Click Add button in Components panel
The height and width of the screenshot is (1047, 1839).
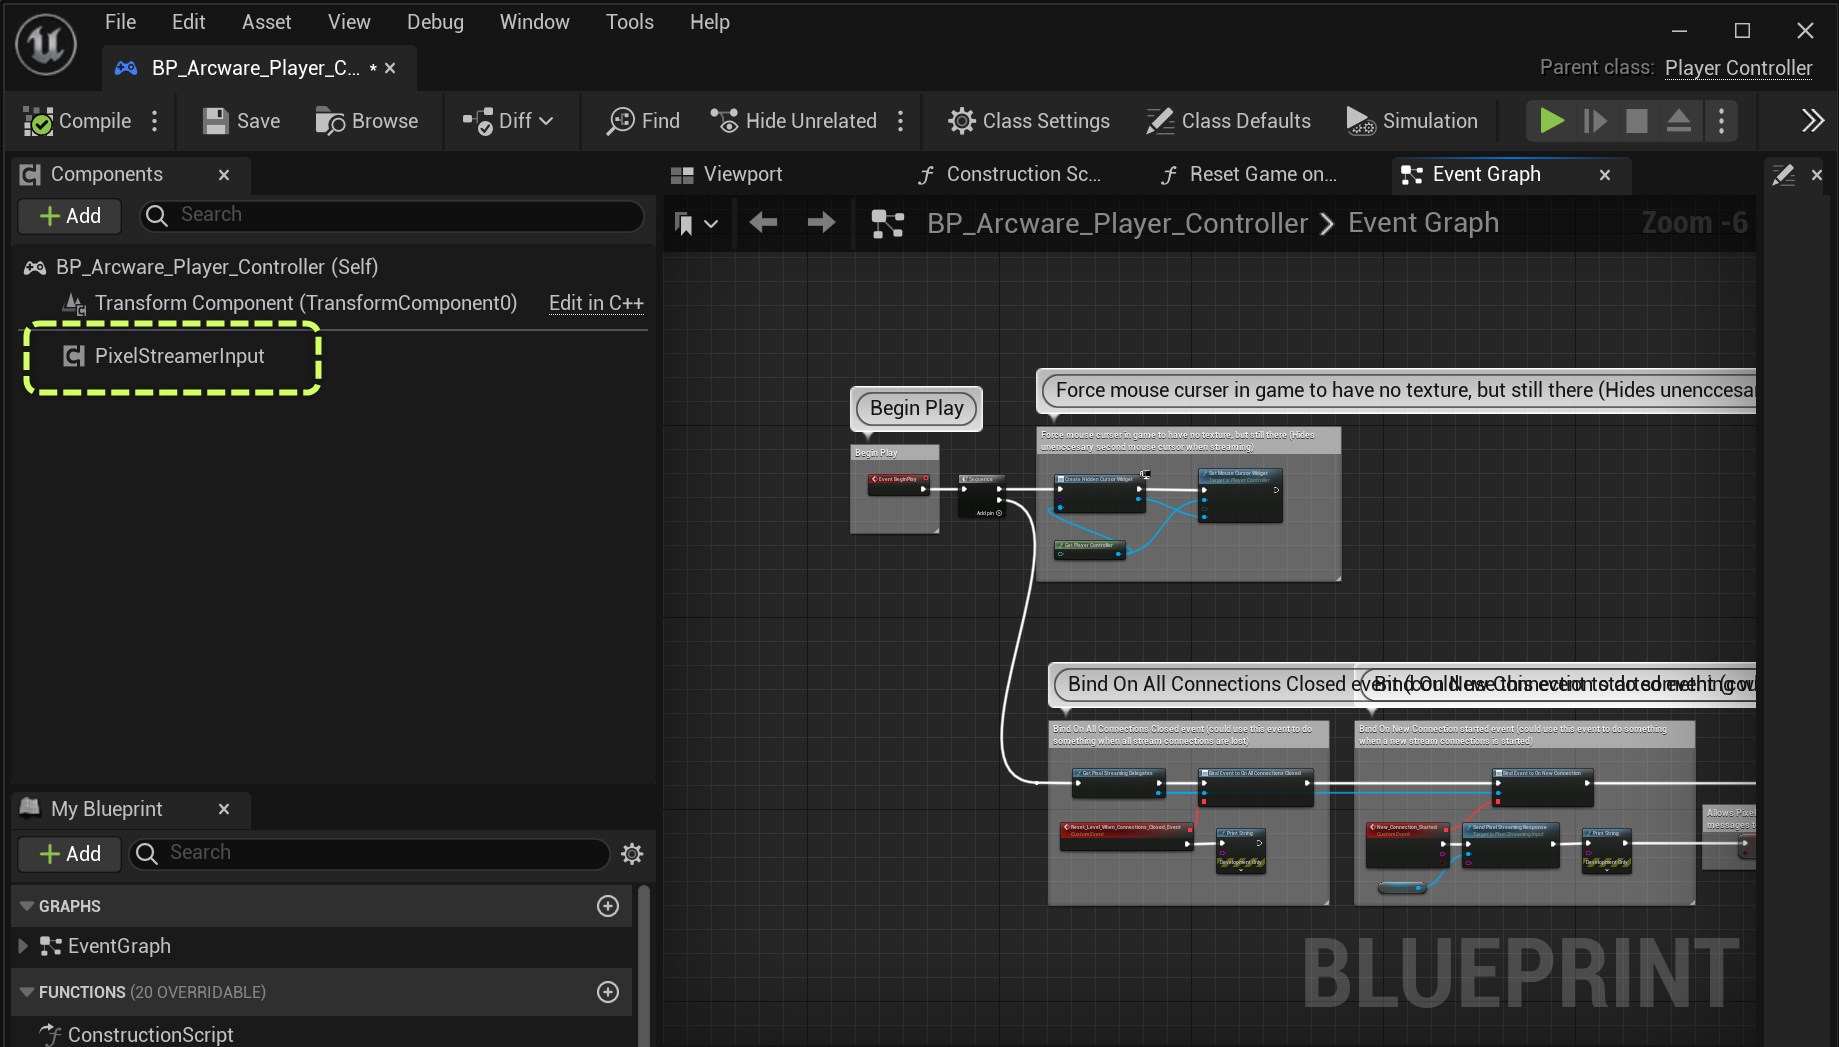click(69, 216)
